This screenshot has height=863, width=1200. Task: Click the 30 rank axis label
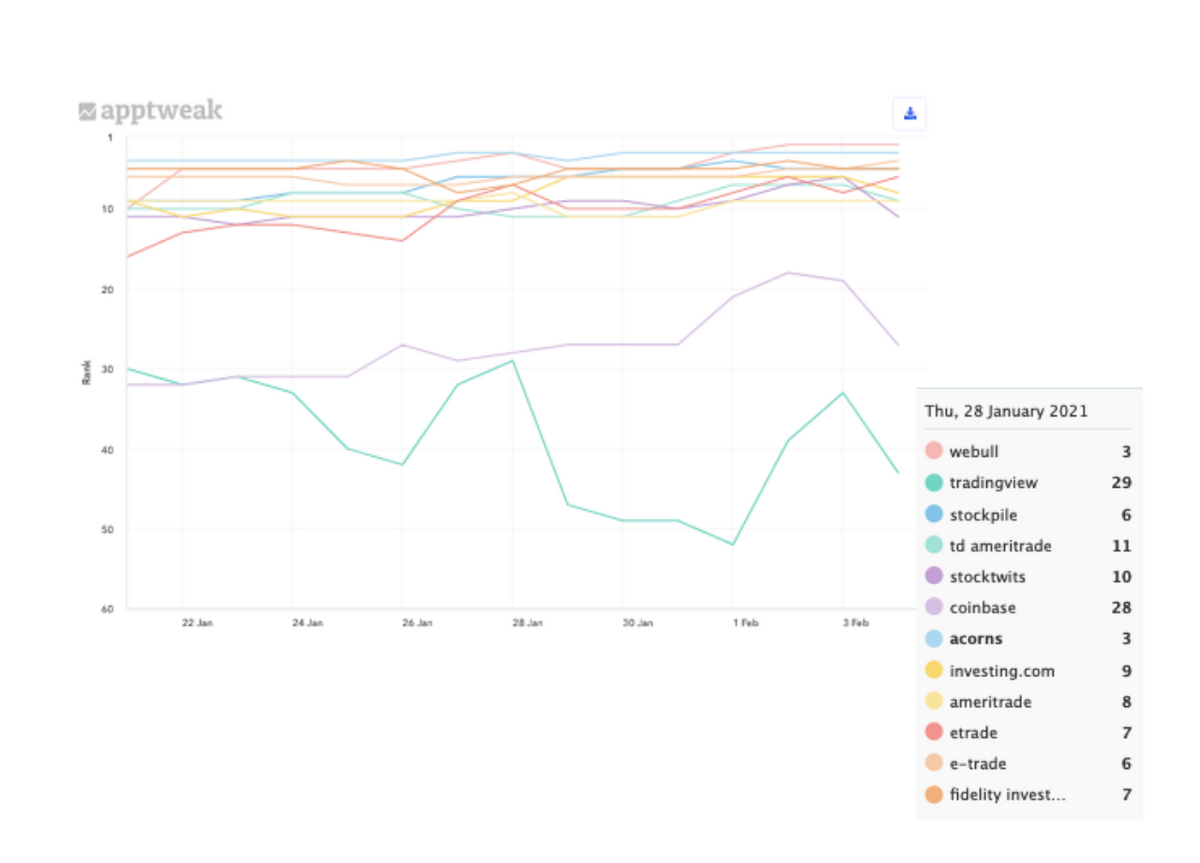coord(108,369)
